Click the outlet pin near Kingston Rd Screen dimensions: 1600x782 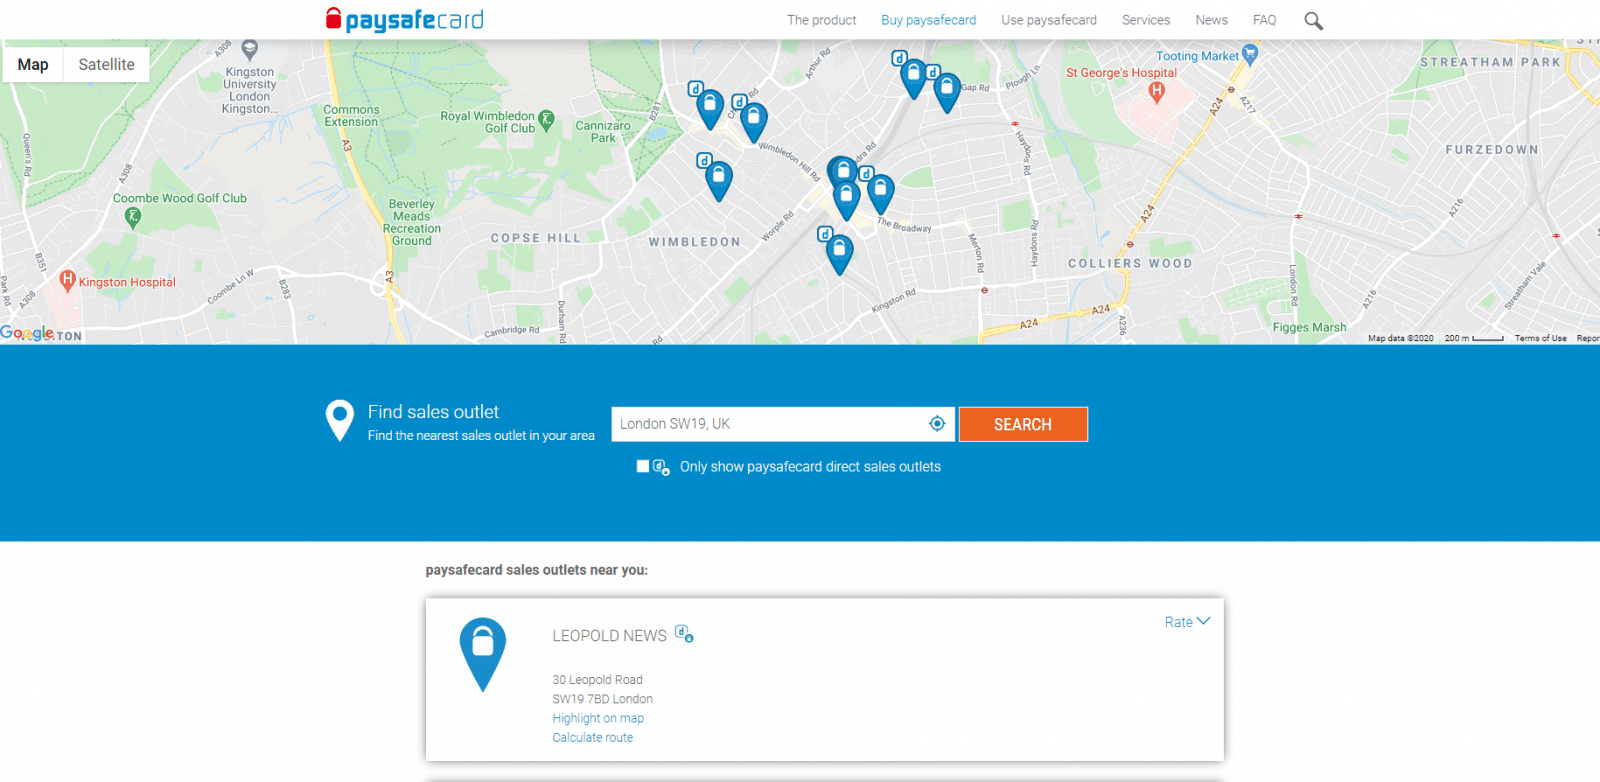(x=840, y=253)
